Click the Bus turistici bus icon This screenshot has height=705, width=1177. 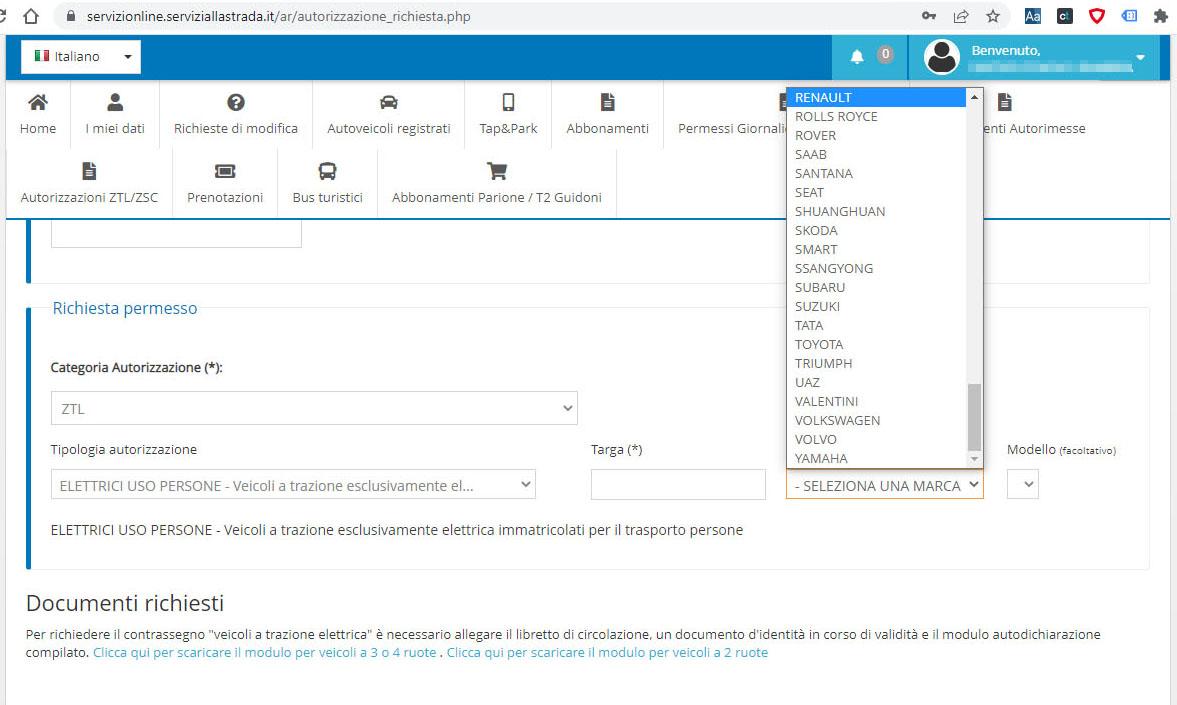coord(327,171)
